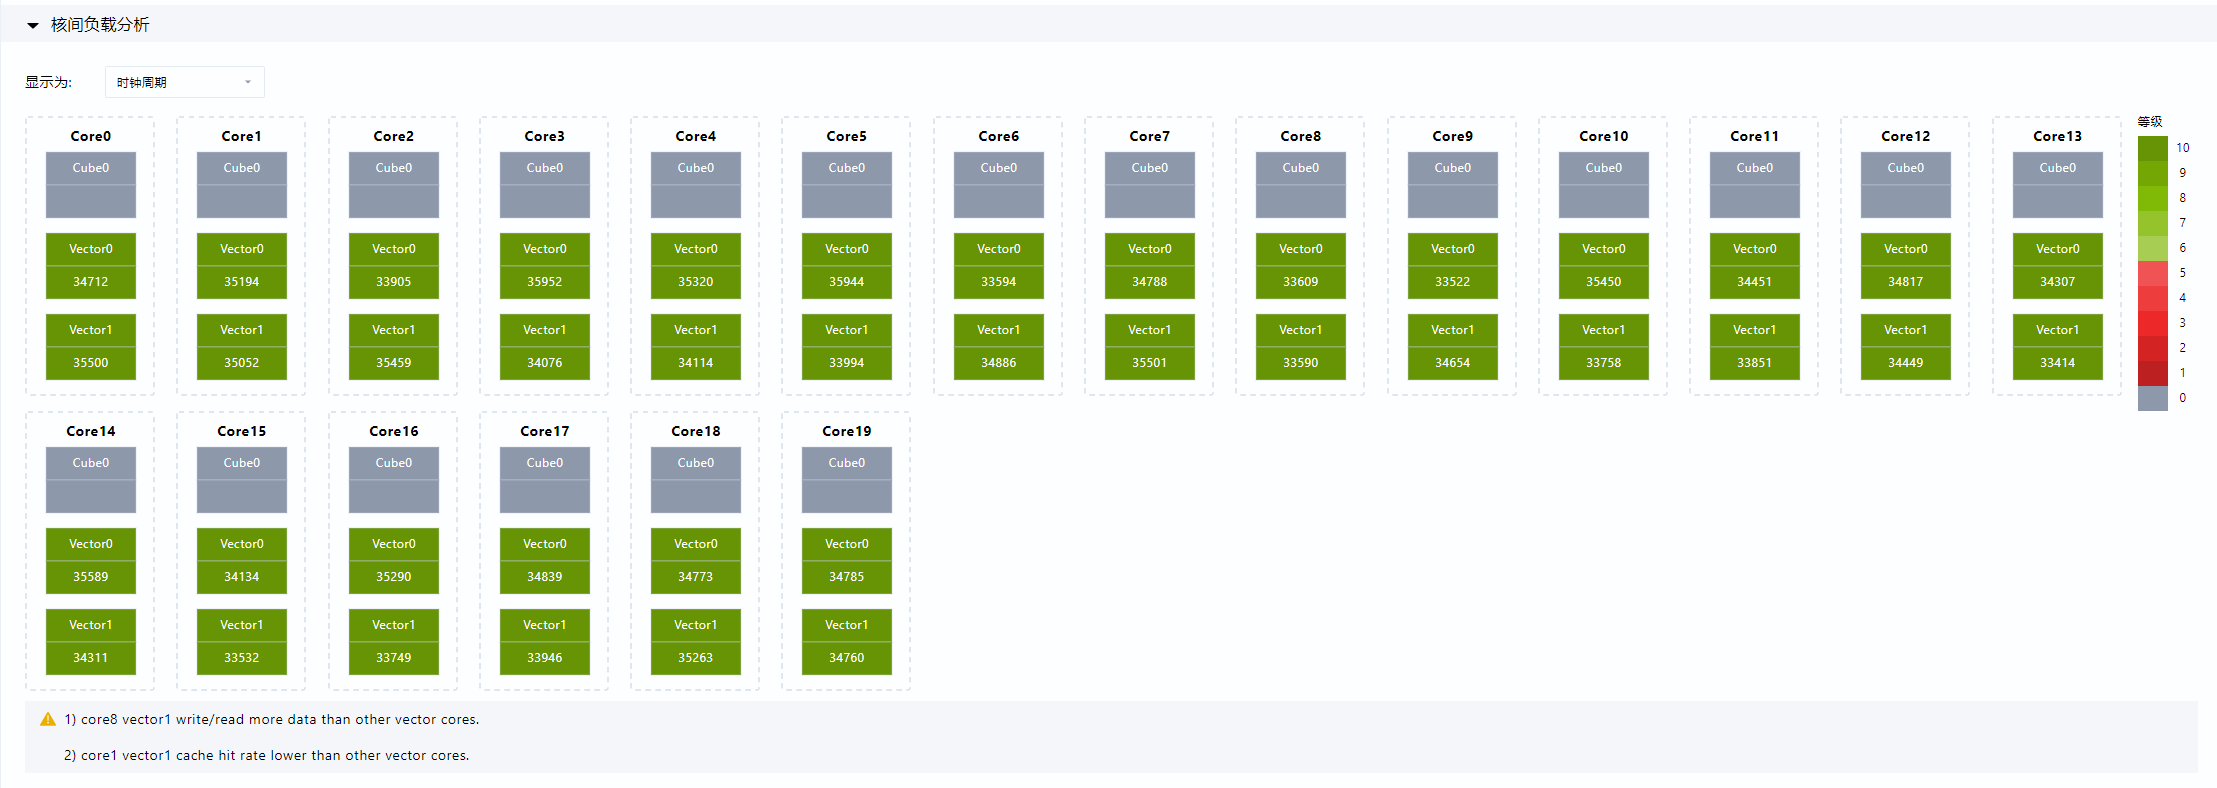Click the Core16 header label
The height and width of the screenshot is (788, 2217).
pyautogui.click(x=394, y=431)
